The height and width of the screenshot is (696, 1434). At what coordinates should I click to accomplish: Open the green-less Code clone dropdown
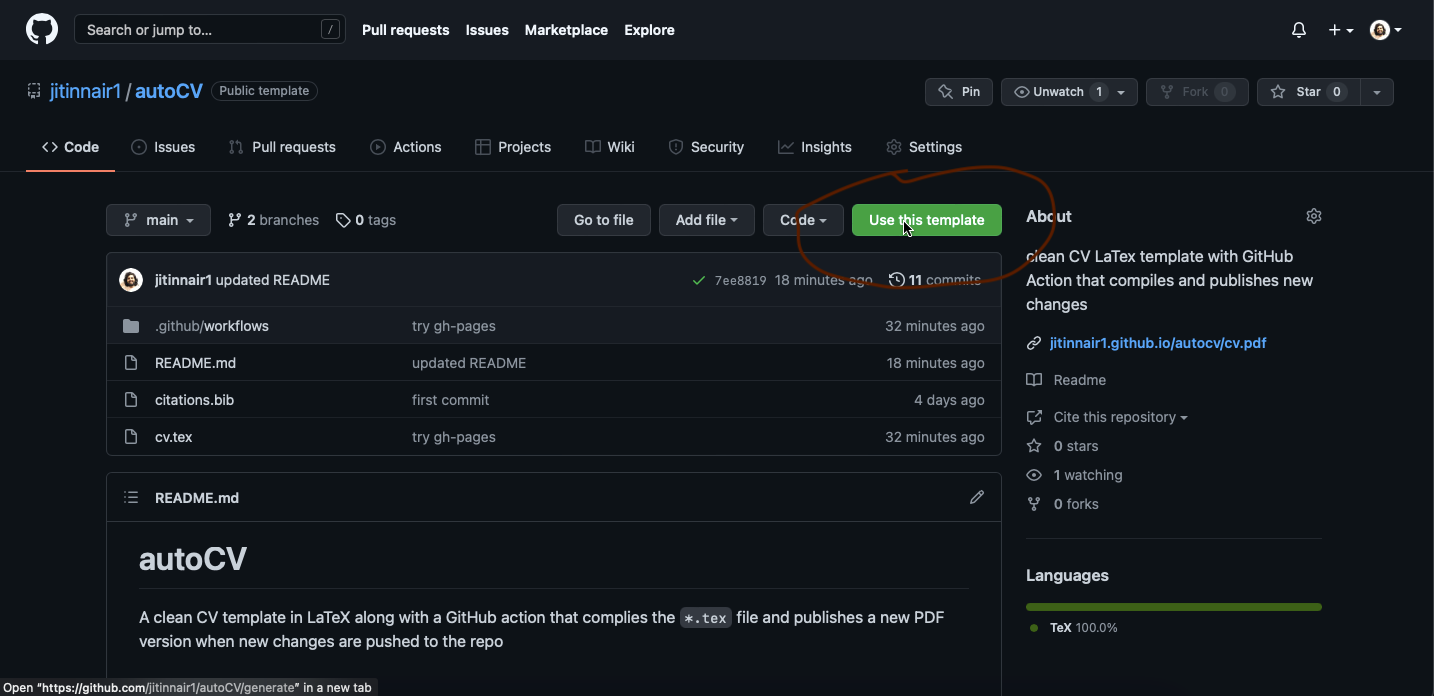click(x=803, y=220)
